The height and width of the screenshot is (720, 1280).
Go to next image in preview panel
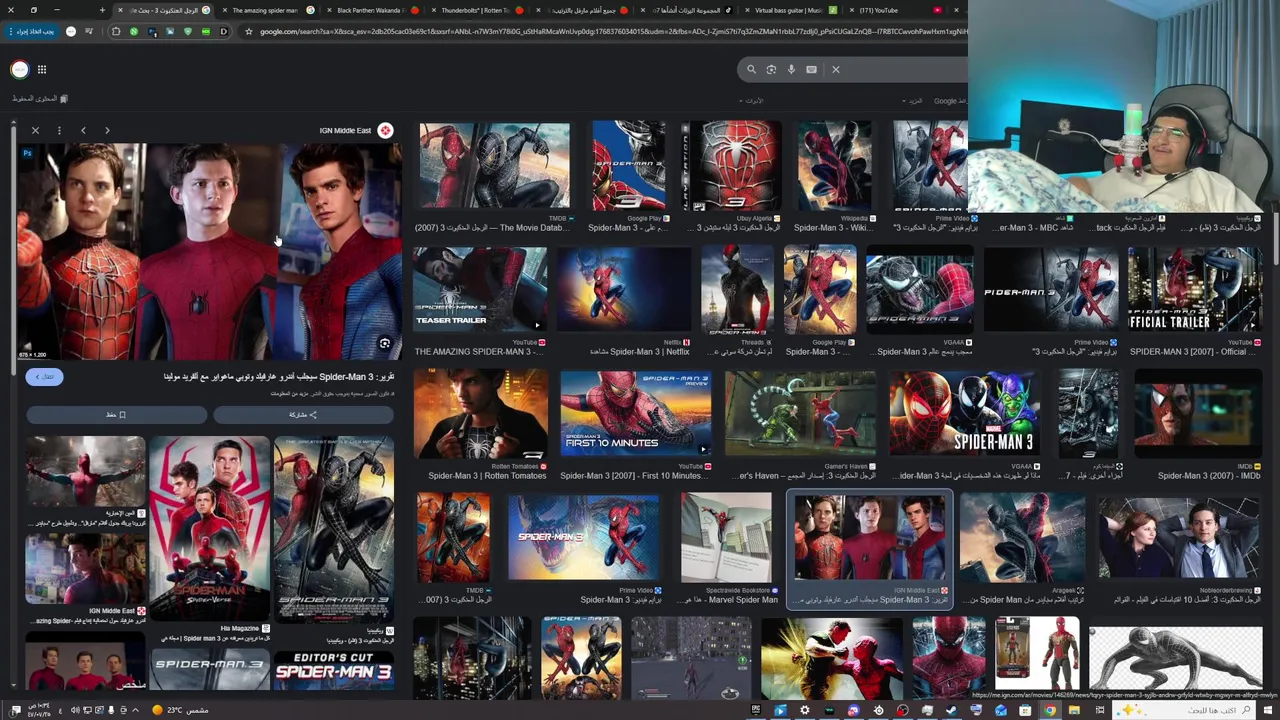tap(107, 130)
